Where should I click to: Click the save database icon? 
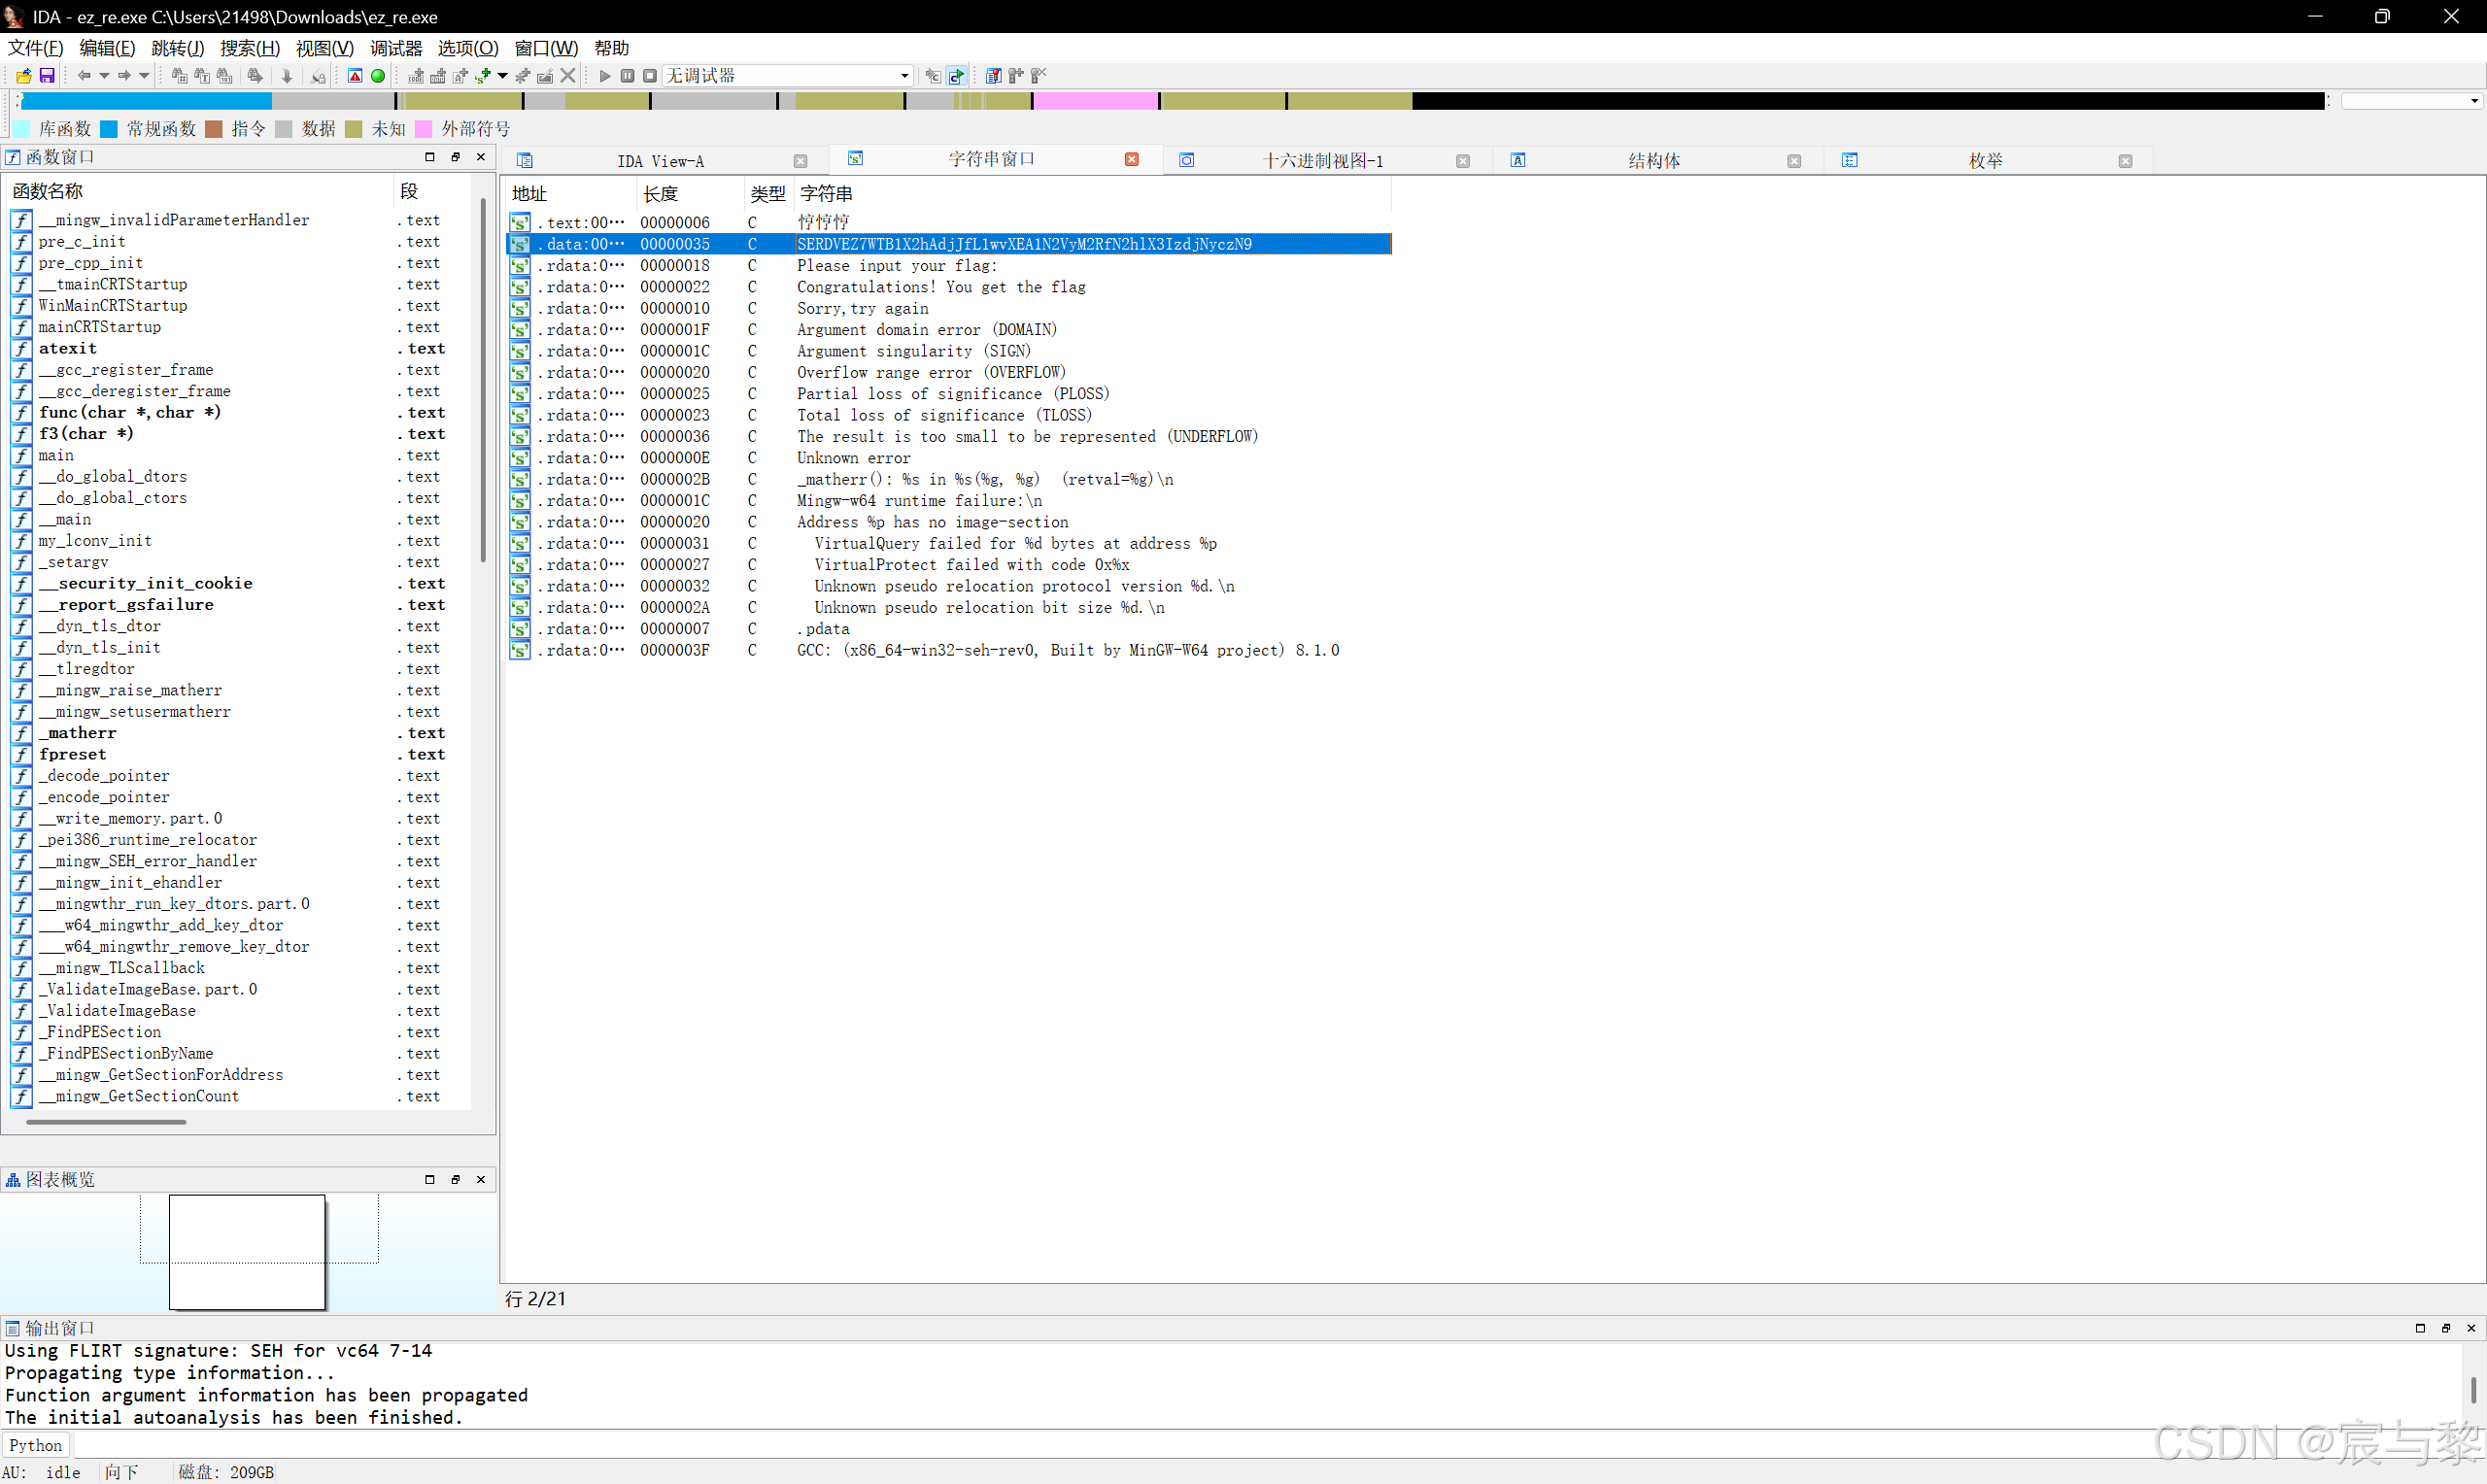point(47,76)
